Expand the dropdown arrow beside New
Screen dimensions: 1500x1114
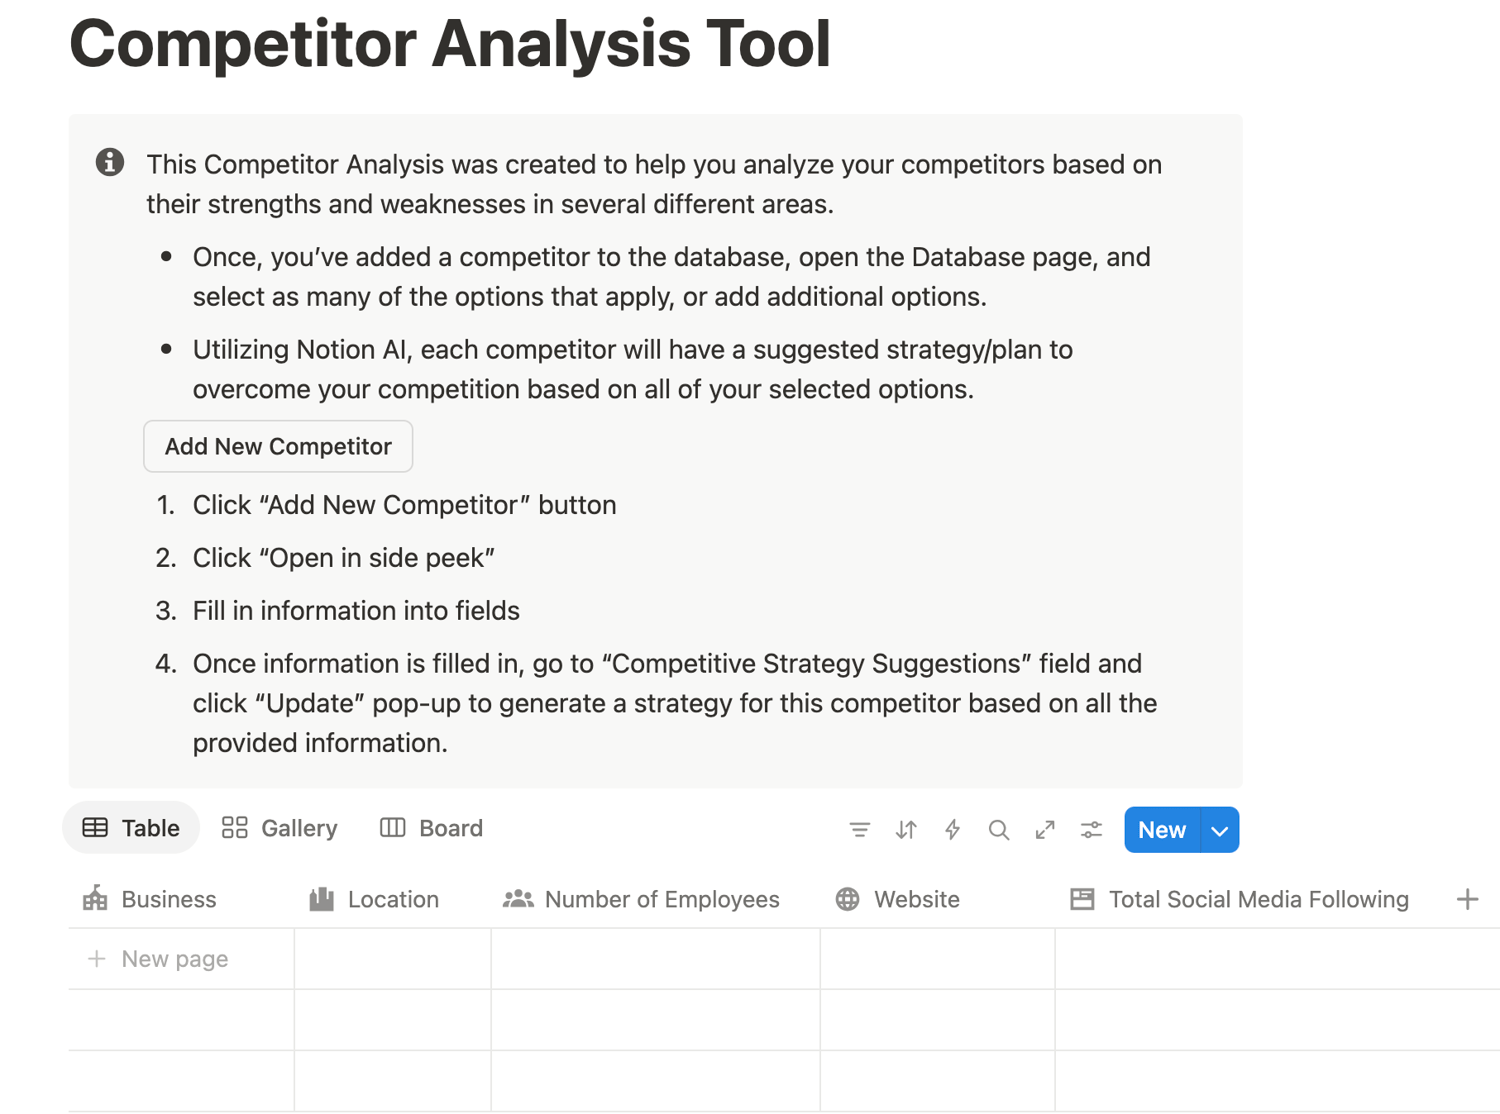tap(1219, 830)
